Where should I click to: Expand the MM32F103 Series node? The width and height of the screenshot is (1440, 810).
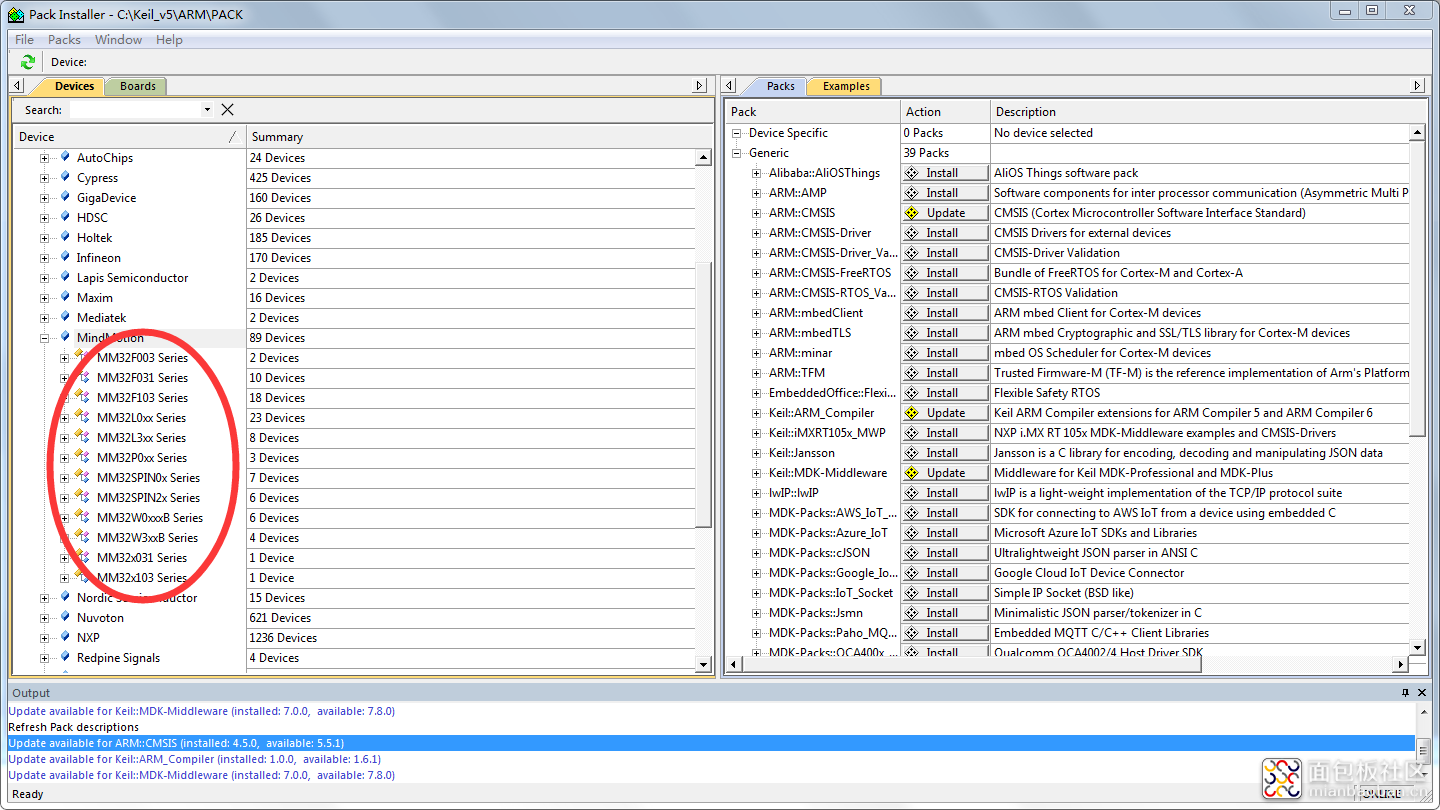point(65,398)
